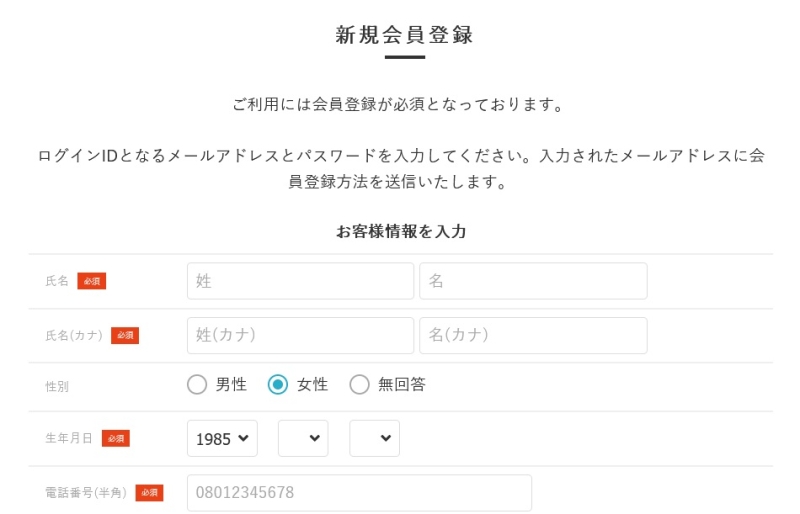Click into the 名 first name field
Screen dimensions: 800x514
point(533,281)
